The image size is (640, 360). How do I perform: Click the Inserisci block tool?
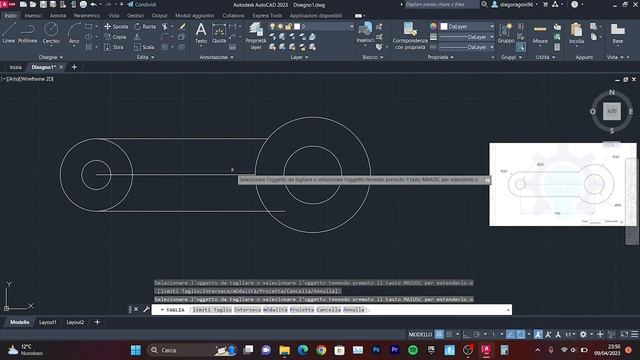click(365, 33)
